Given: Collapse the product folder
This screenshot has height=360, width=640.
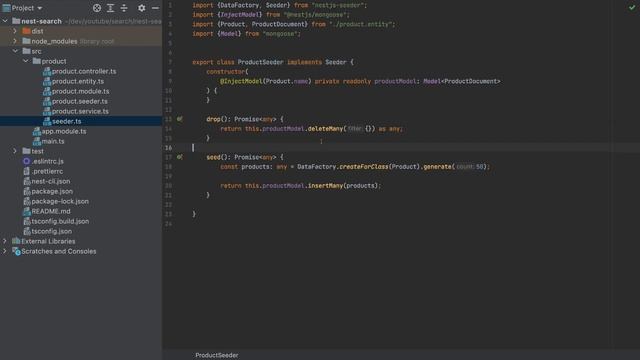Looking at the screenshot, I should (25, 61).
